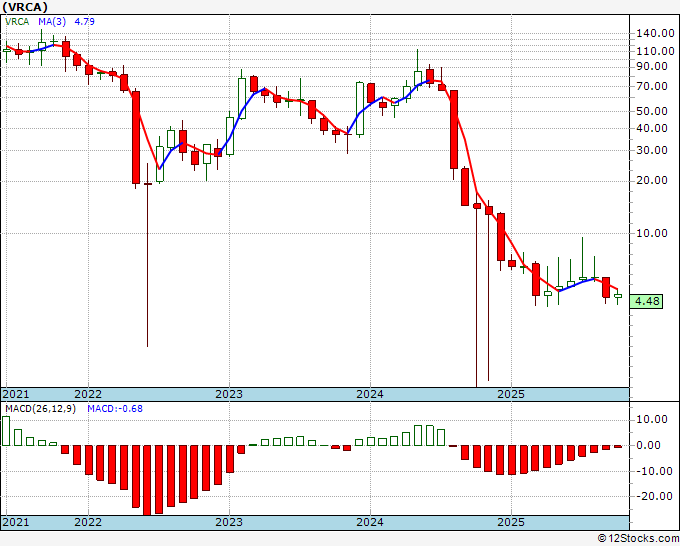Select the 2024 marker on price timeline
Image resolution: width=680 pixels, height=546 pixels.
click(x=370, y=394)
